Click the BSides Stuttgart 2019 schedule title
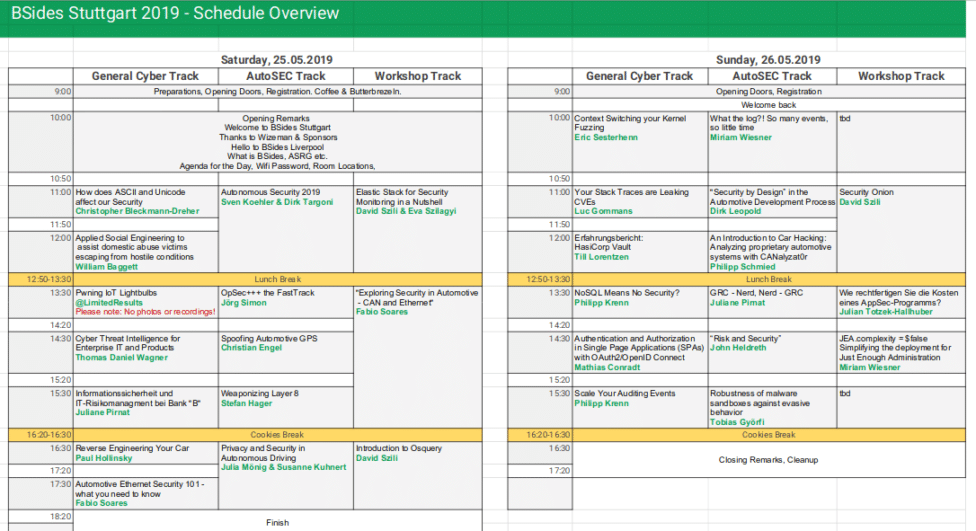976x531 pixels. tap(175, 14)
